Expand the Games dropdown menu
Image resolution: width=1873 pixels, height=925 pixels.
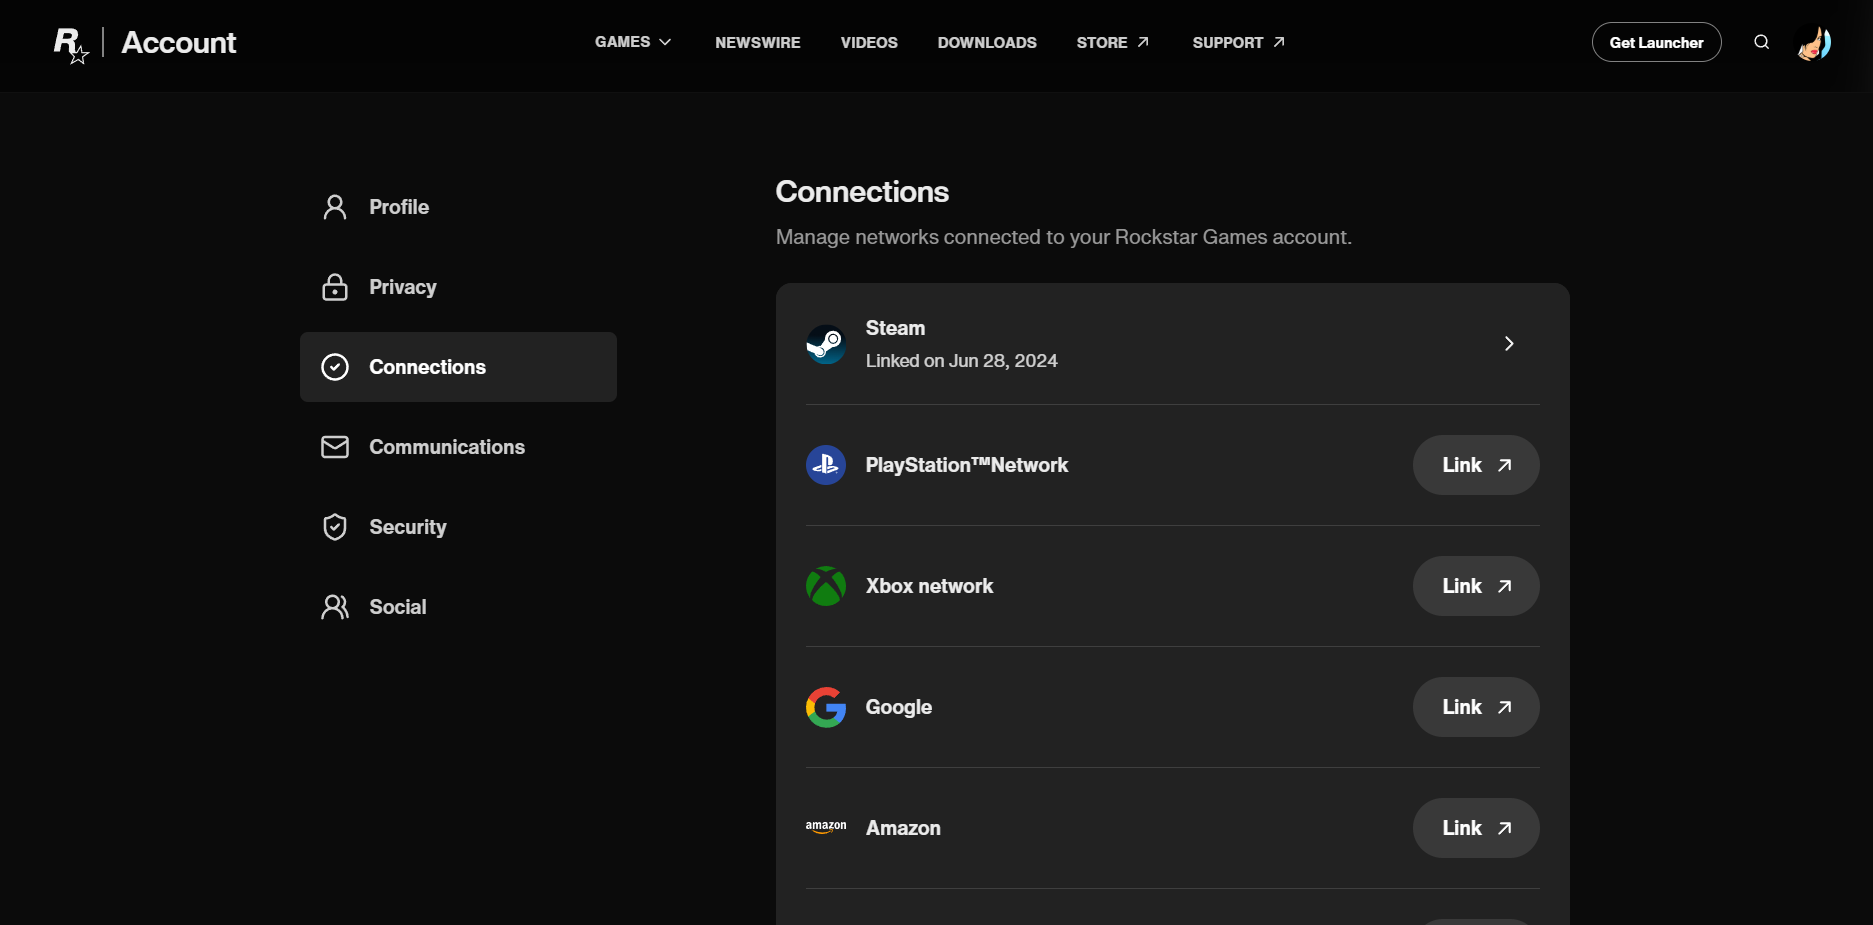(633, 42)
